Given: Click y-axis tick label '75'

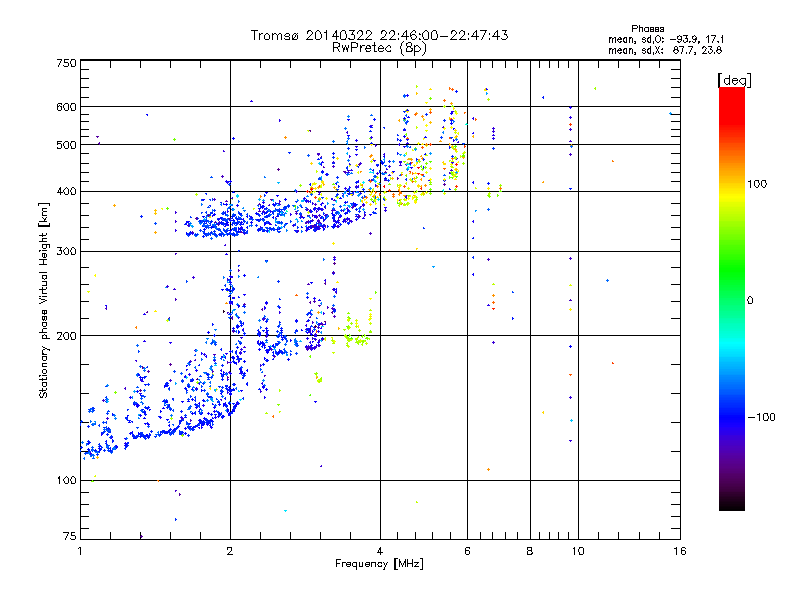Looking at the screenshot, I should pyautogui.click(x=70, y=536).
